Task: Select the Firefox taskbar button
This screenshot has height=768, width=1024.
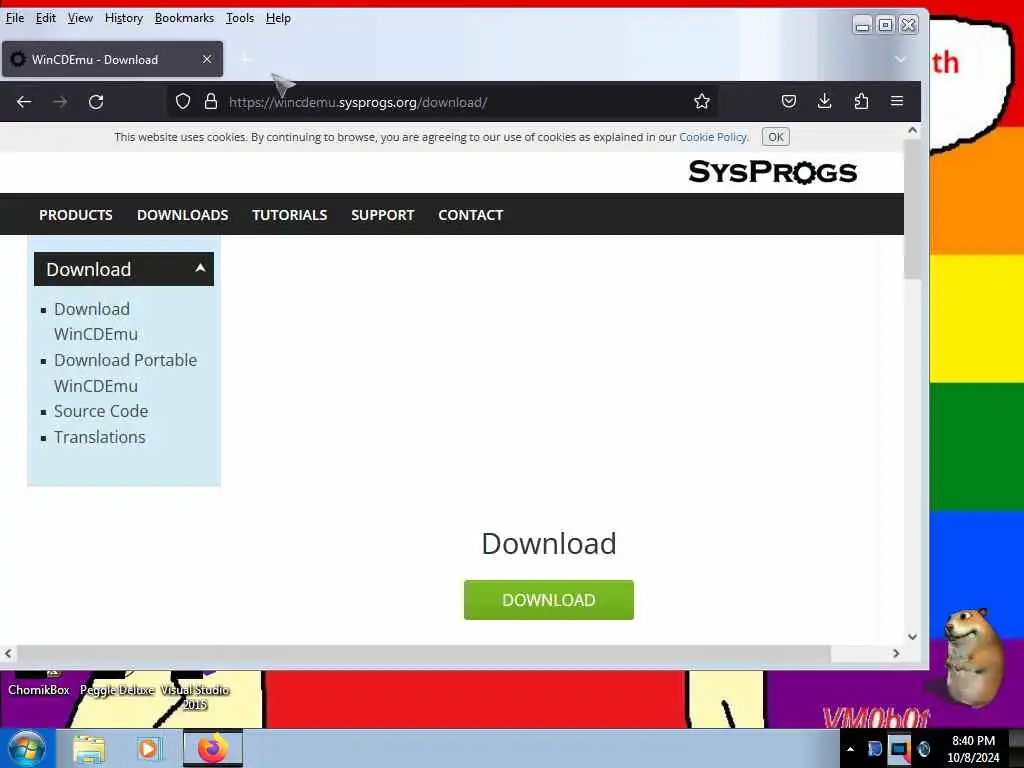Action: (213, 748)
